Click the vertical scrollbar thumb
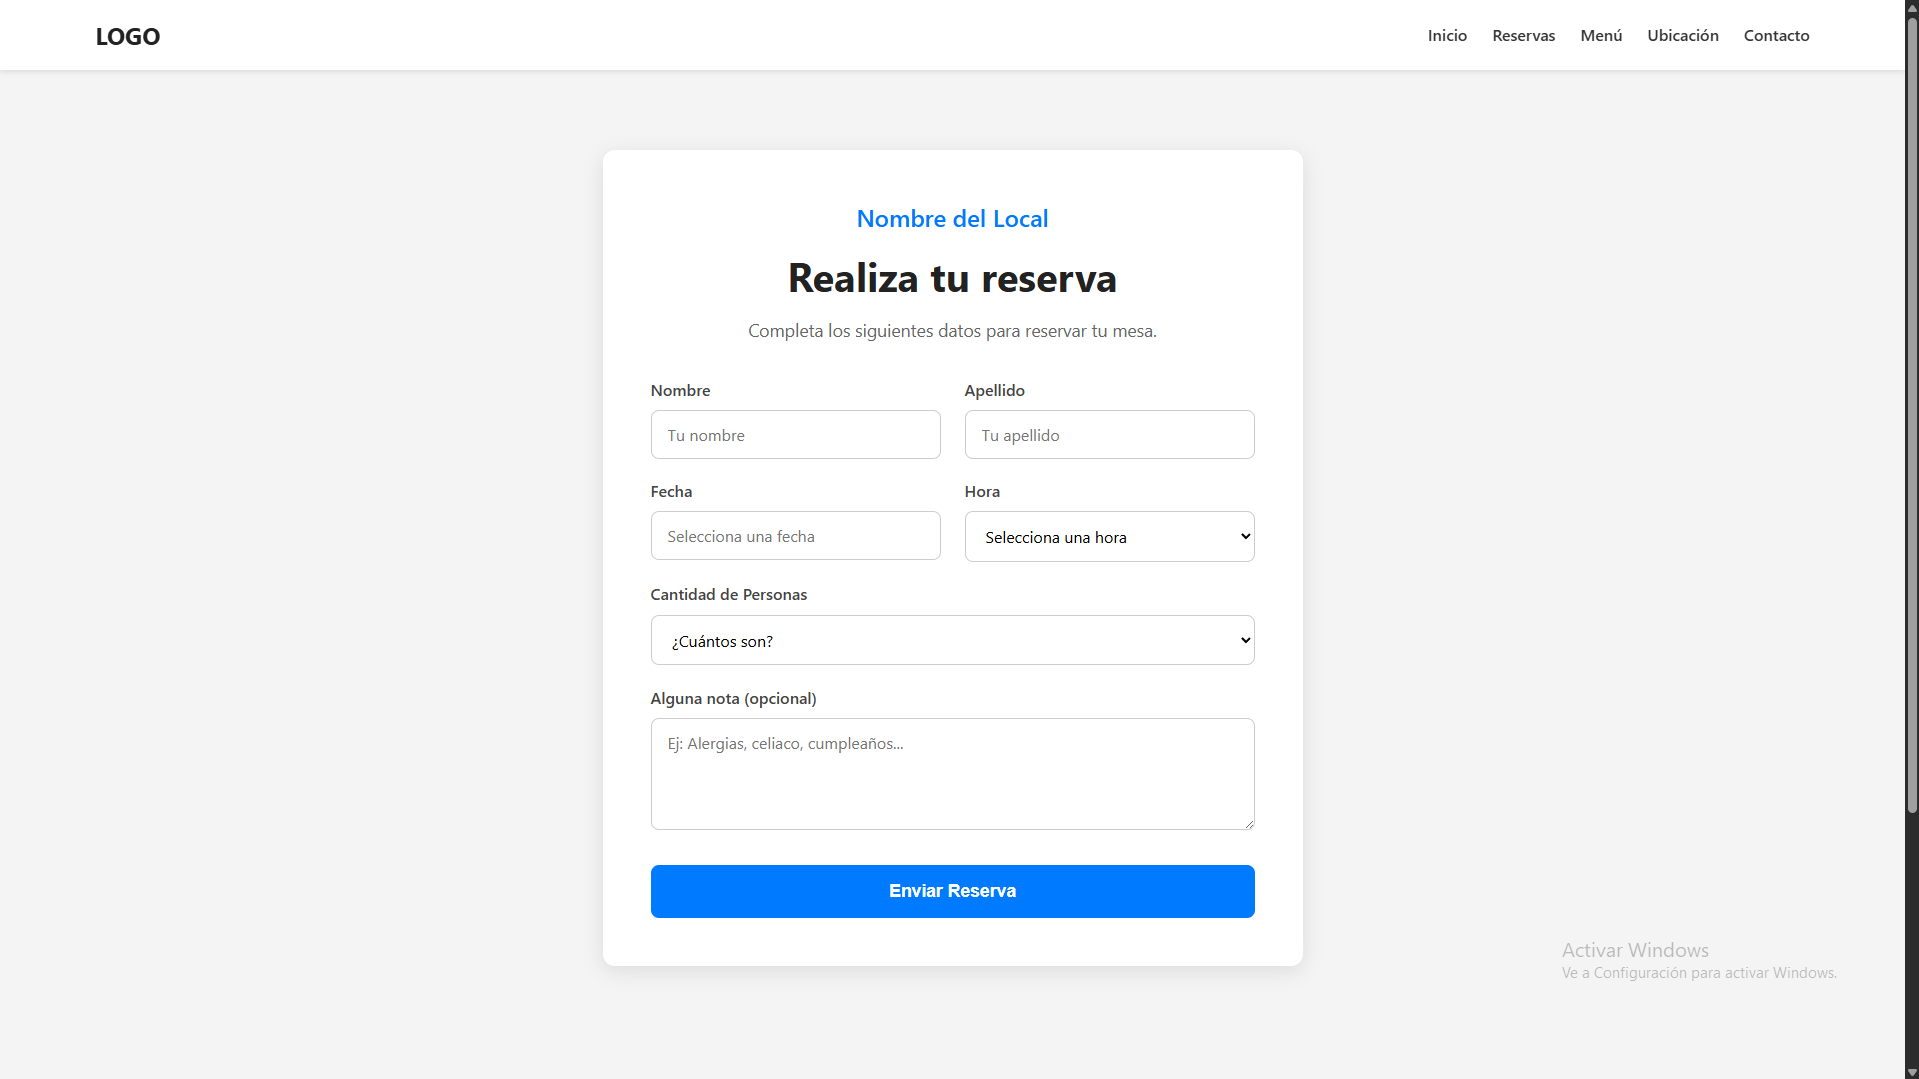Screen dimensions: 1919x1079 click(1911, 410)
